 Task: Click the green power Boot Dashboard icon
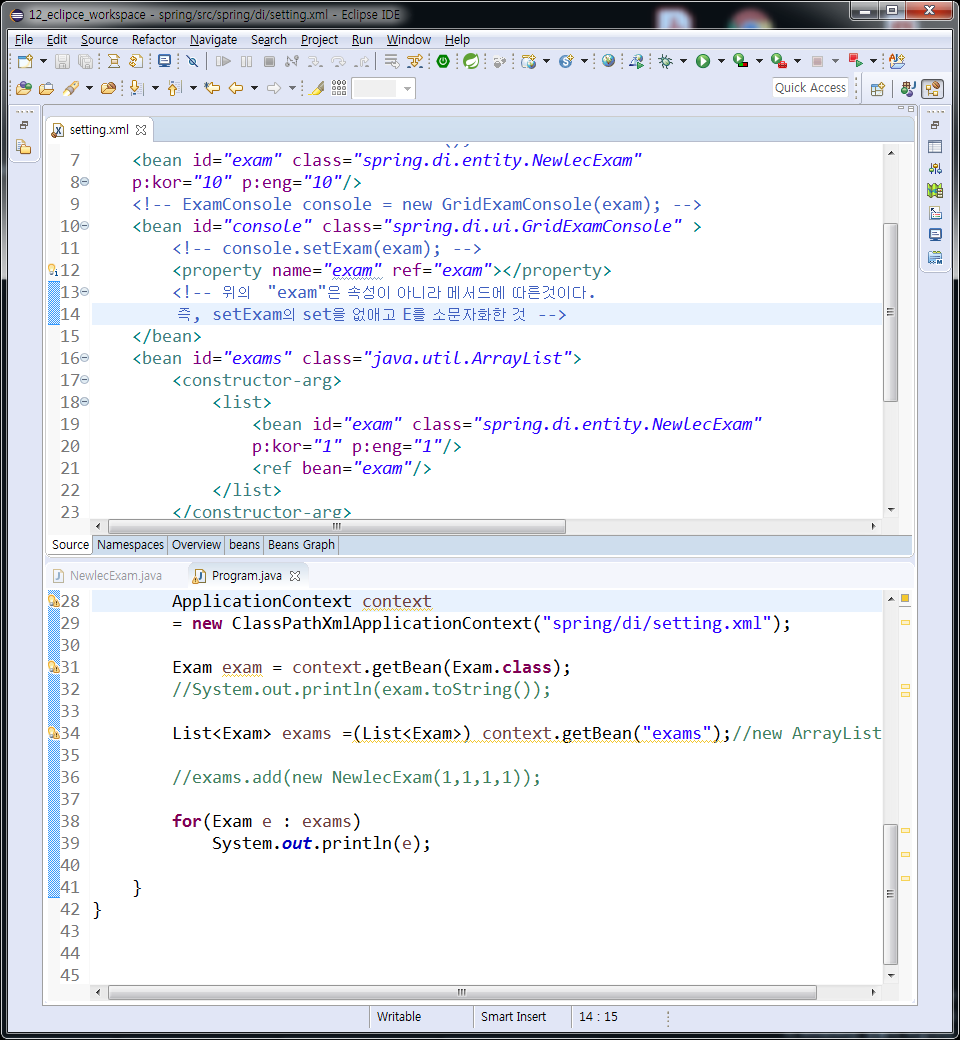point(443,62)
